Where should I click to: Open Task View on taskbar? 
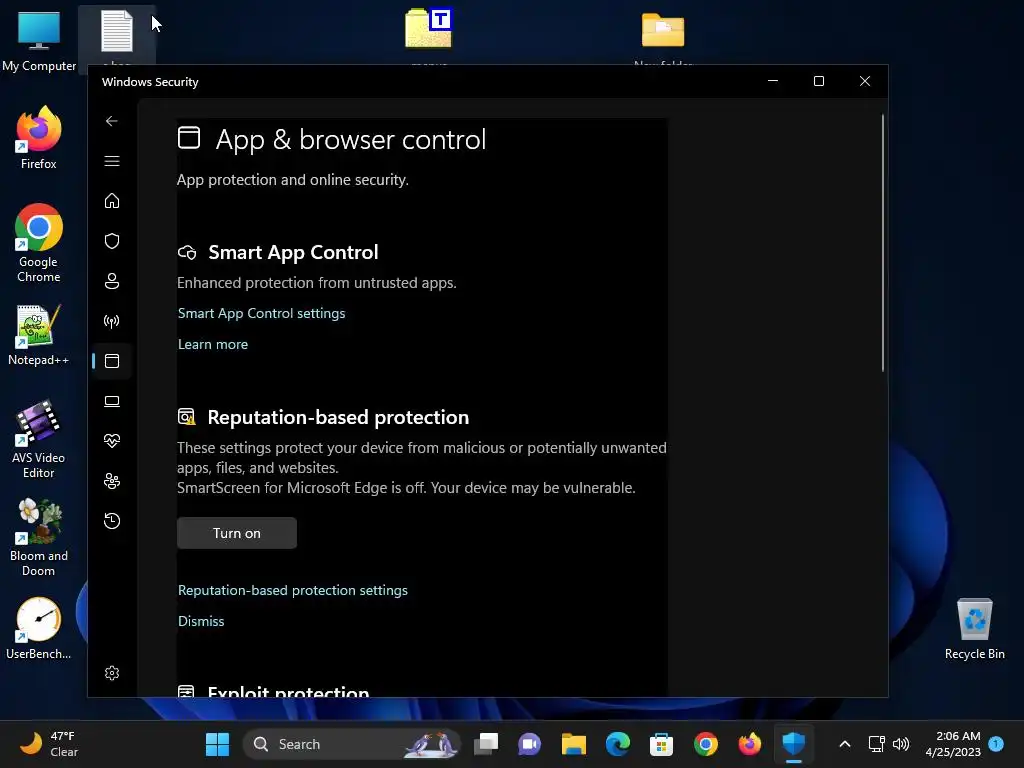[x=486, y=744]
